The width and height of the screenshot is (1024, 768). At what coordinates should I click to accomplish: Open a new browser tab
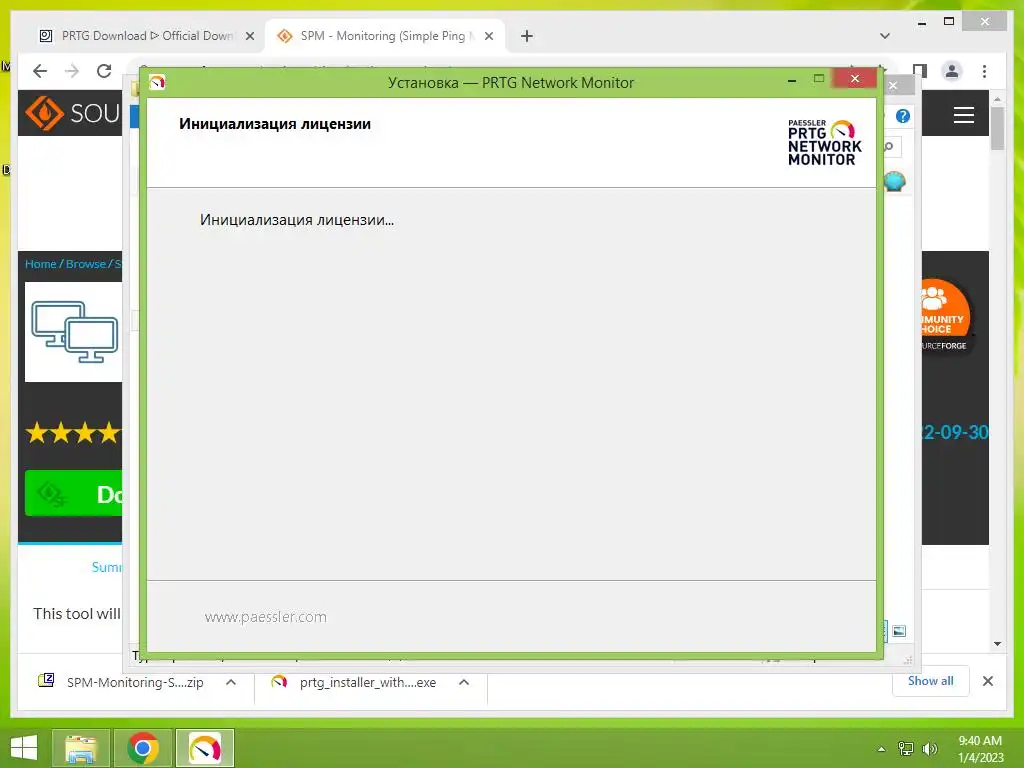[x=527, y=36]
